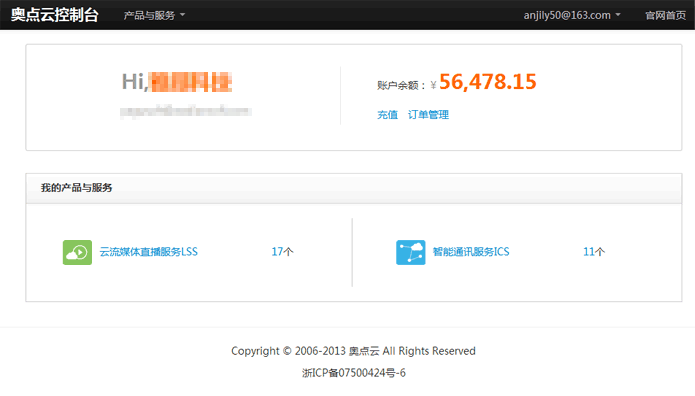Expand the anjily50@163.com account menu
This screenshot has height=396, width=695.
click(572, 16)
